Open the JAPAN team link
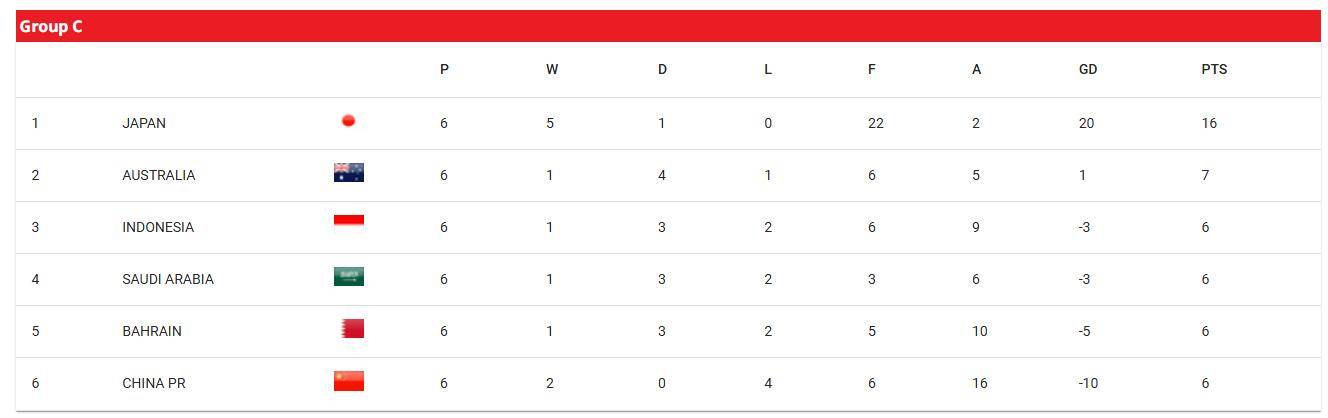Image resolution: width=1328 pixels, height=418 pixels. [x=144, y=123]
